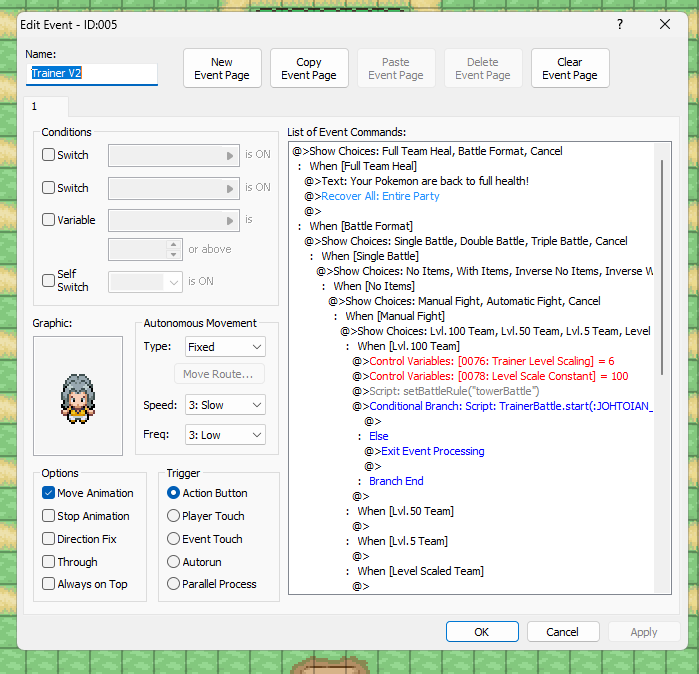Toggle the Move Animation checkbox
The image size is (699, 674).
click(49, 493)
